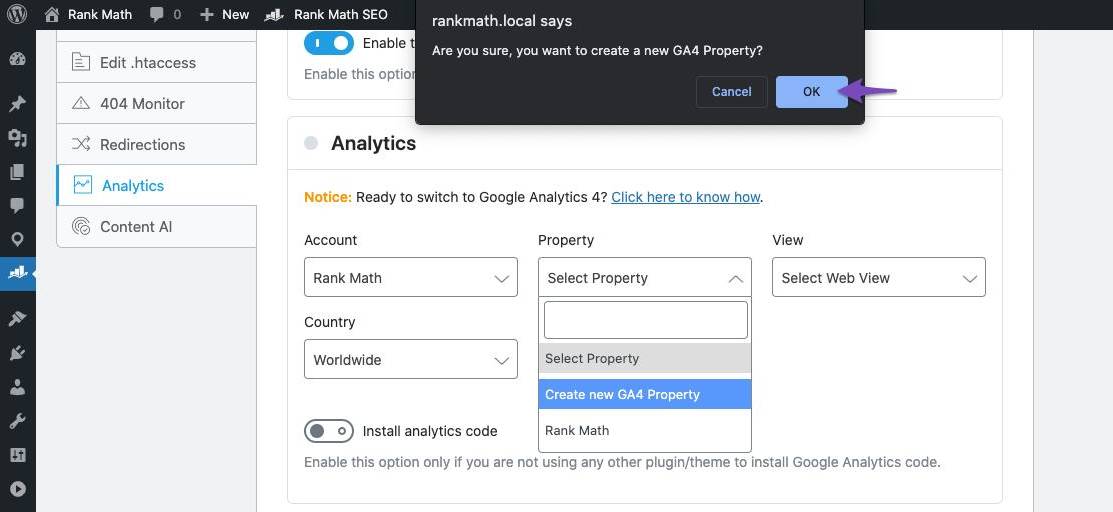Open Users icon in admin sidebar

pyautogui.click(x=17, y=387)
